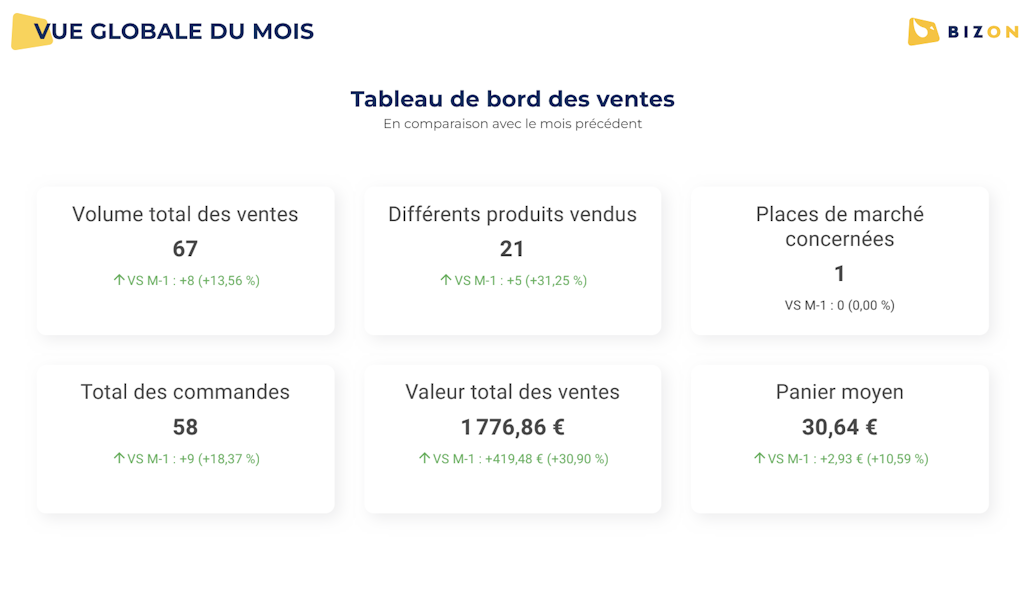Open Places de marché concernées card
This screenshot has width=1031, height=600.
[x=840, y=261]
